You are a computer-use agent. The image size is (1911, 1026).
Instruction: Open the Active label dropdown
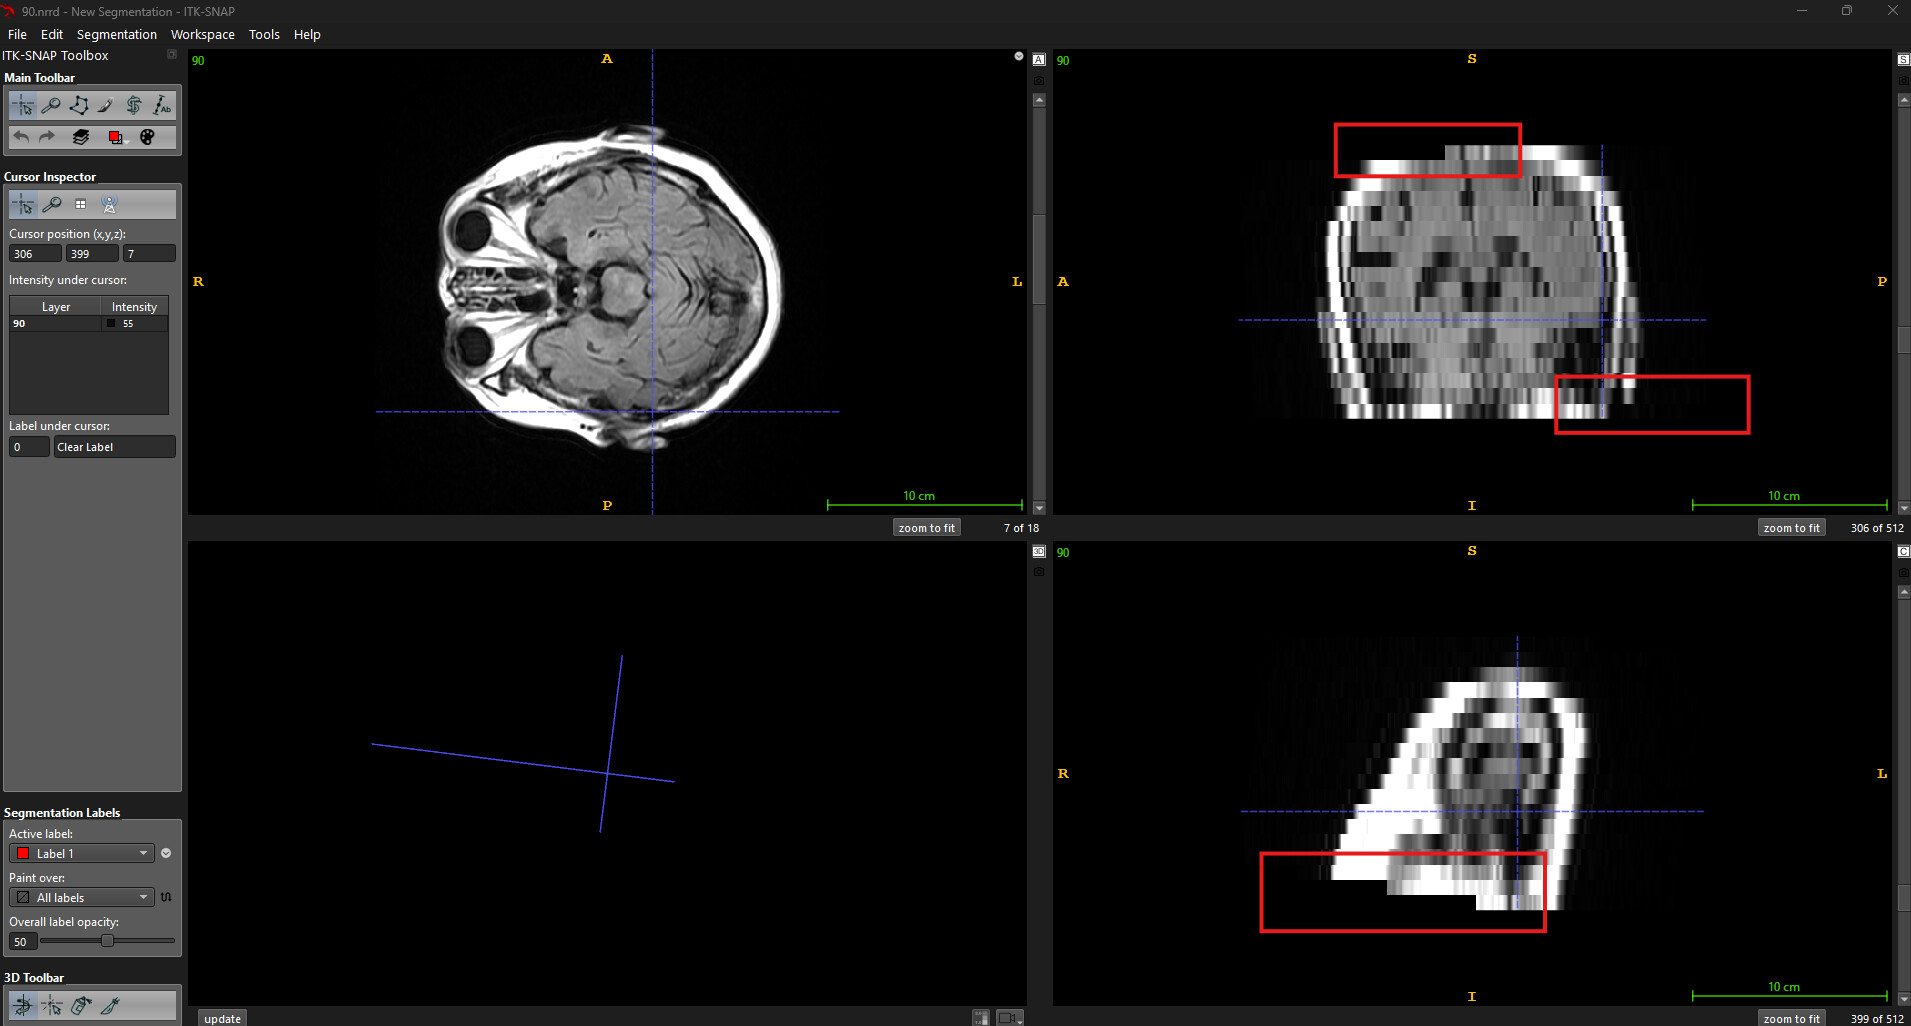(x=82, y=853)
